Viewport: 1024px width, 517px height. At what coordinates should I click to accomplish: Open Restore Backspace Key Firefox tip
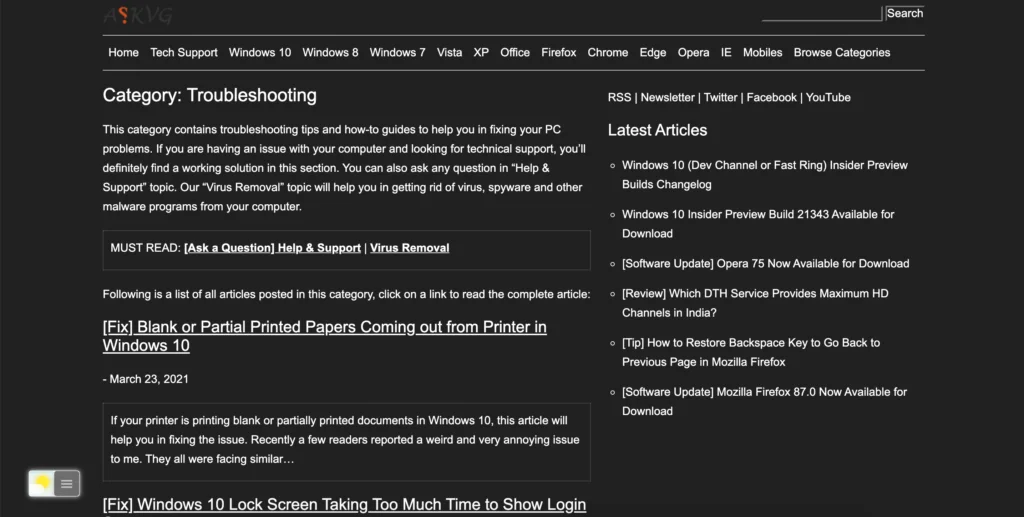pos(751,352)
